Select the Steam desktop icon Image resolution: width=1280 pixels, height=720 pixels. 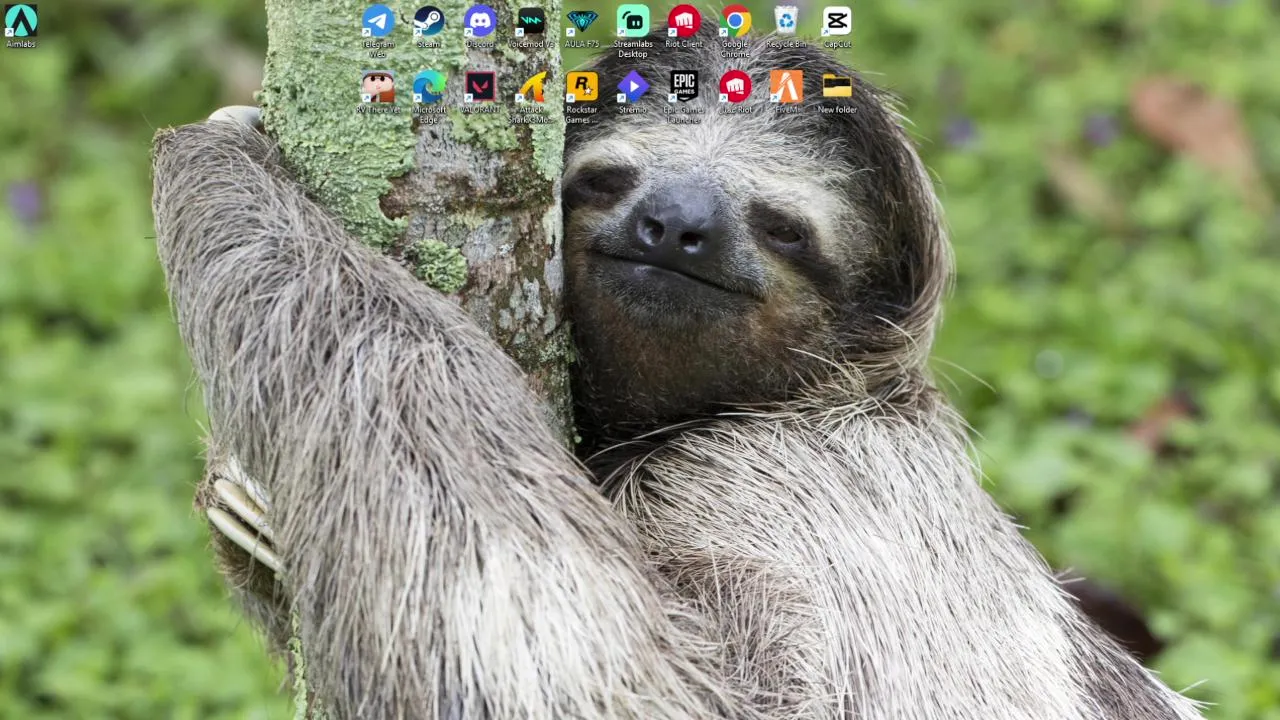[429, 26]
